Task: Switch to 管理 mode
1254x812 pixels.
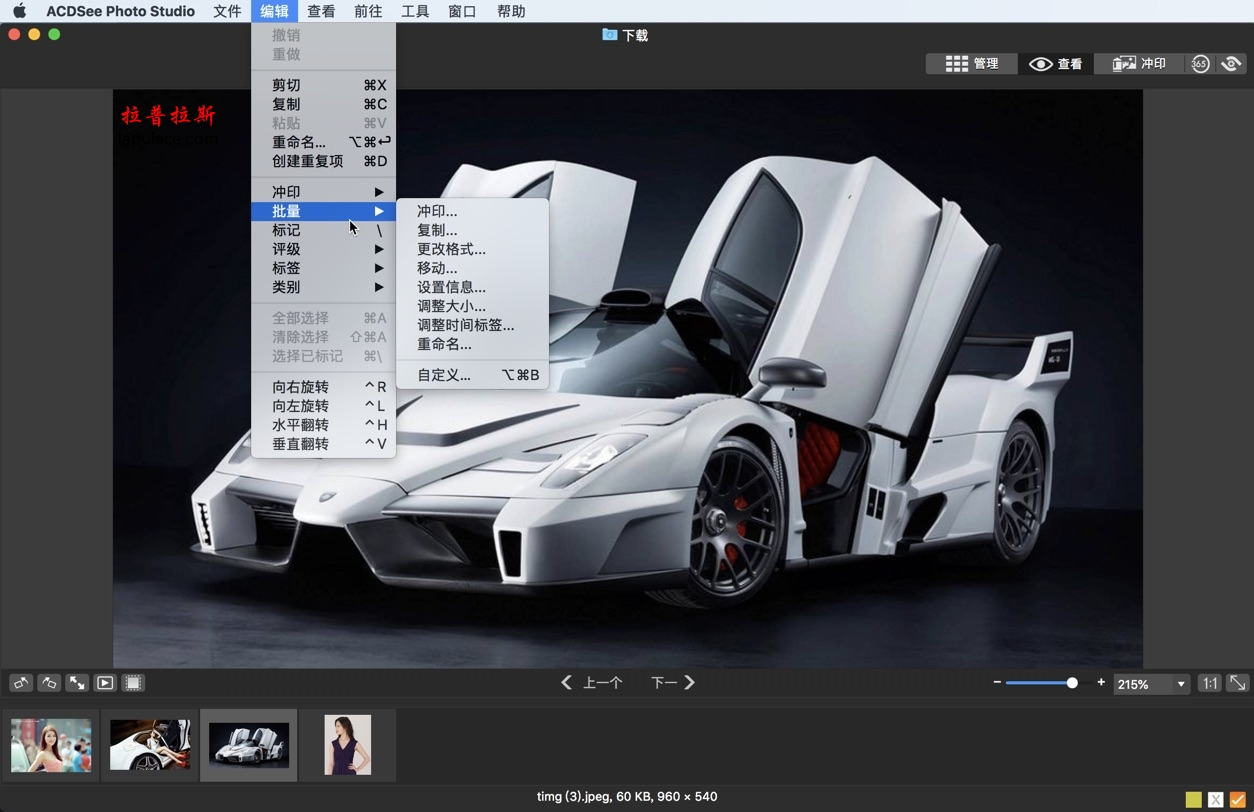Action: (970, 63)
